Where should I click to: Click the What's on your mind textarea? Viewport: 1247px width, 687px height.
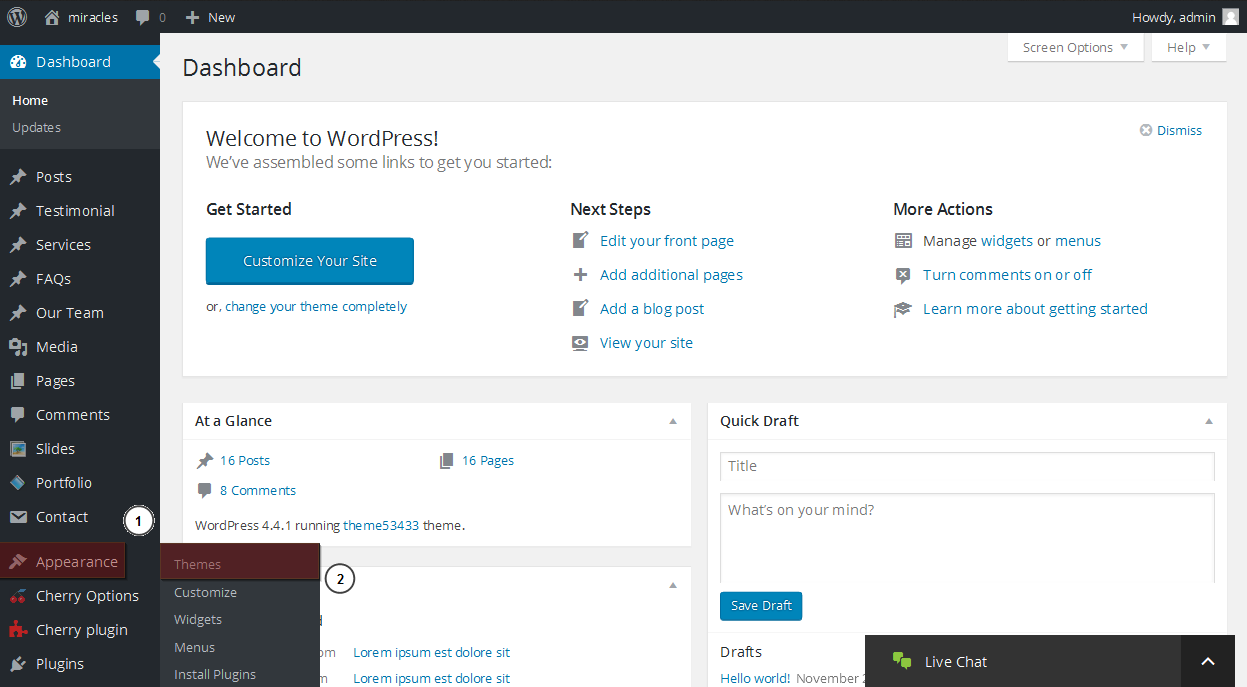point(967,538)
